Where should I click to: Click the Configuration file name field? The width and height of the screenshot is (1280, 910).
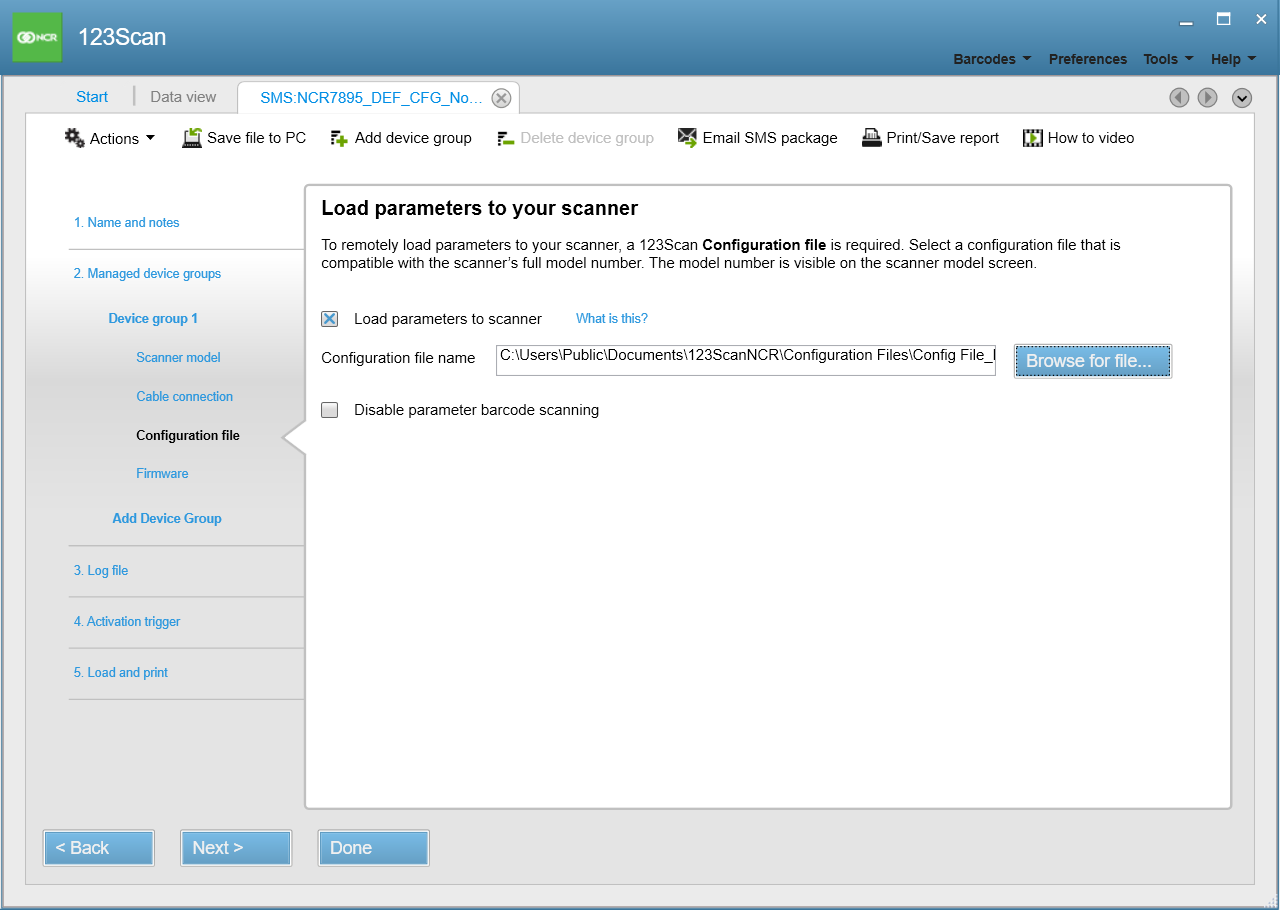(x=746, y=360)
